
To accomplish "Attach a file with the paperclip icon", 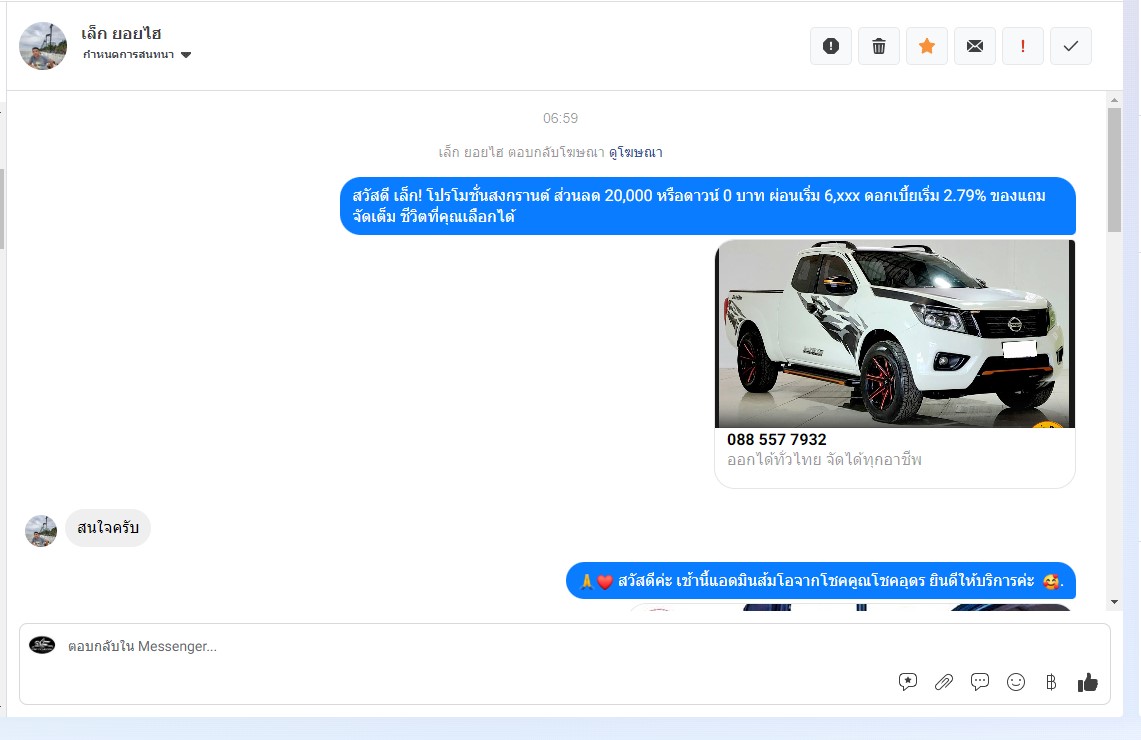I will point(944,682).
